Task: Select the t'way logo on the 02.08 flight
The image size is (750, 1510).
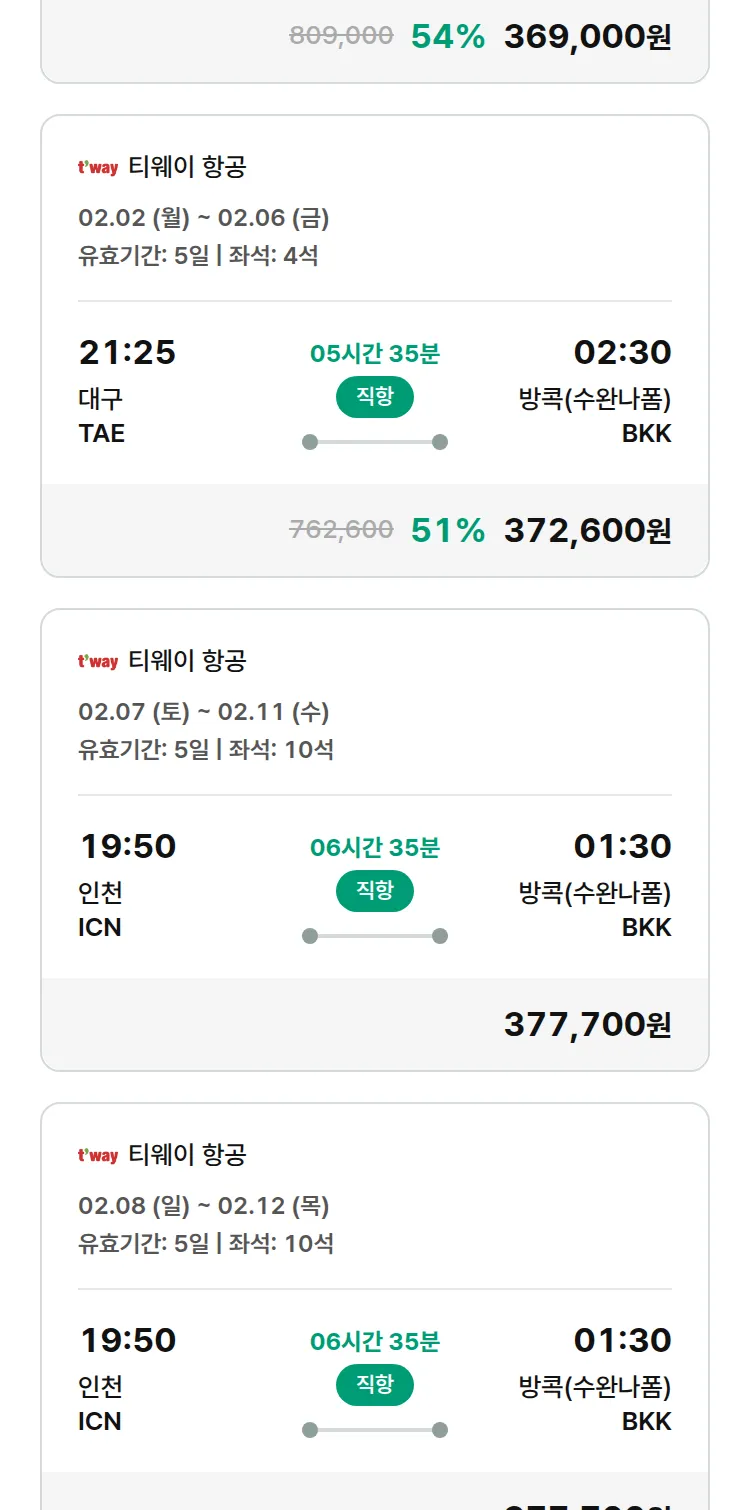Action: click(98, 1155)
